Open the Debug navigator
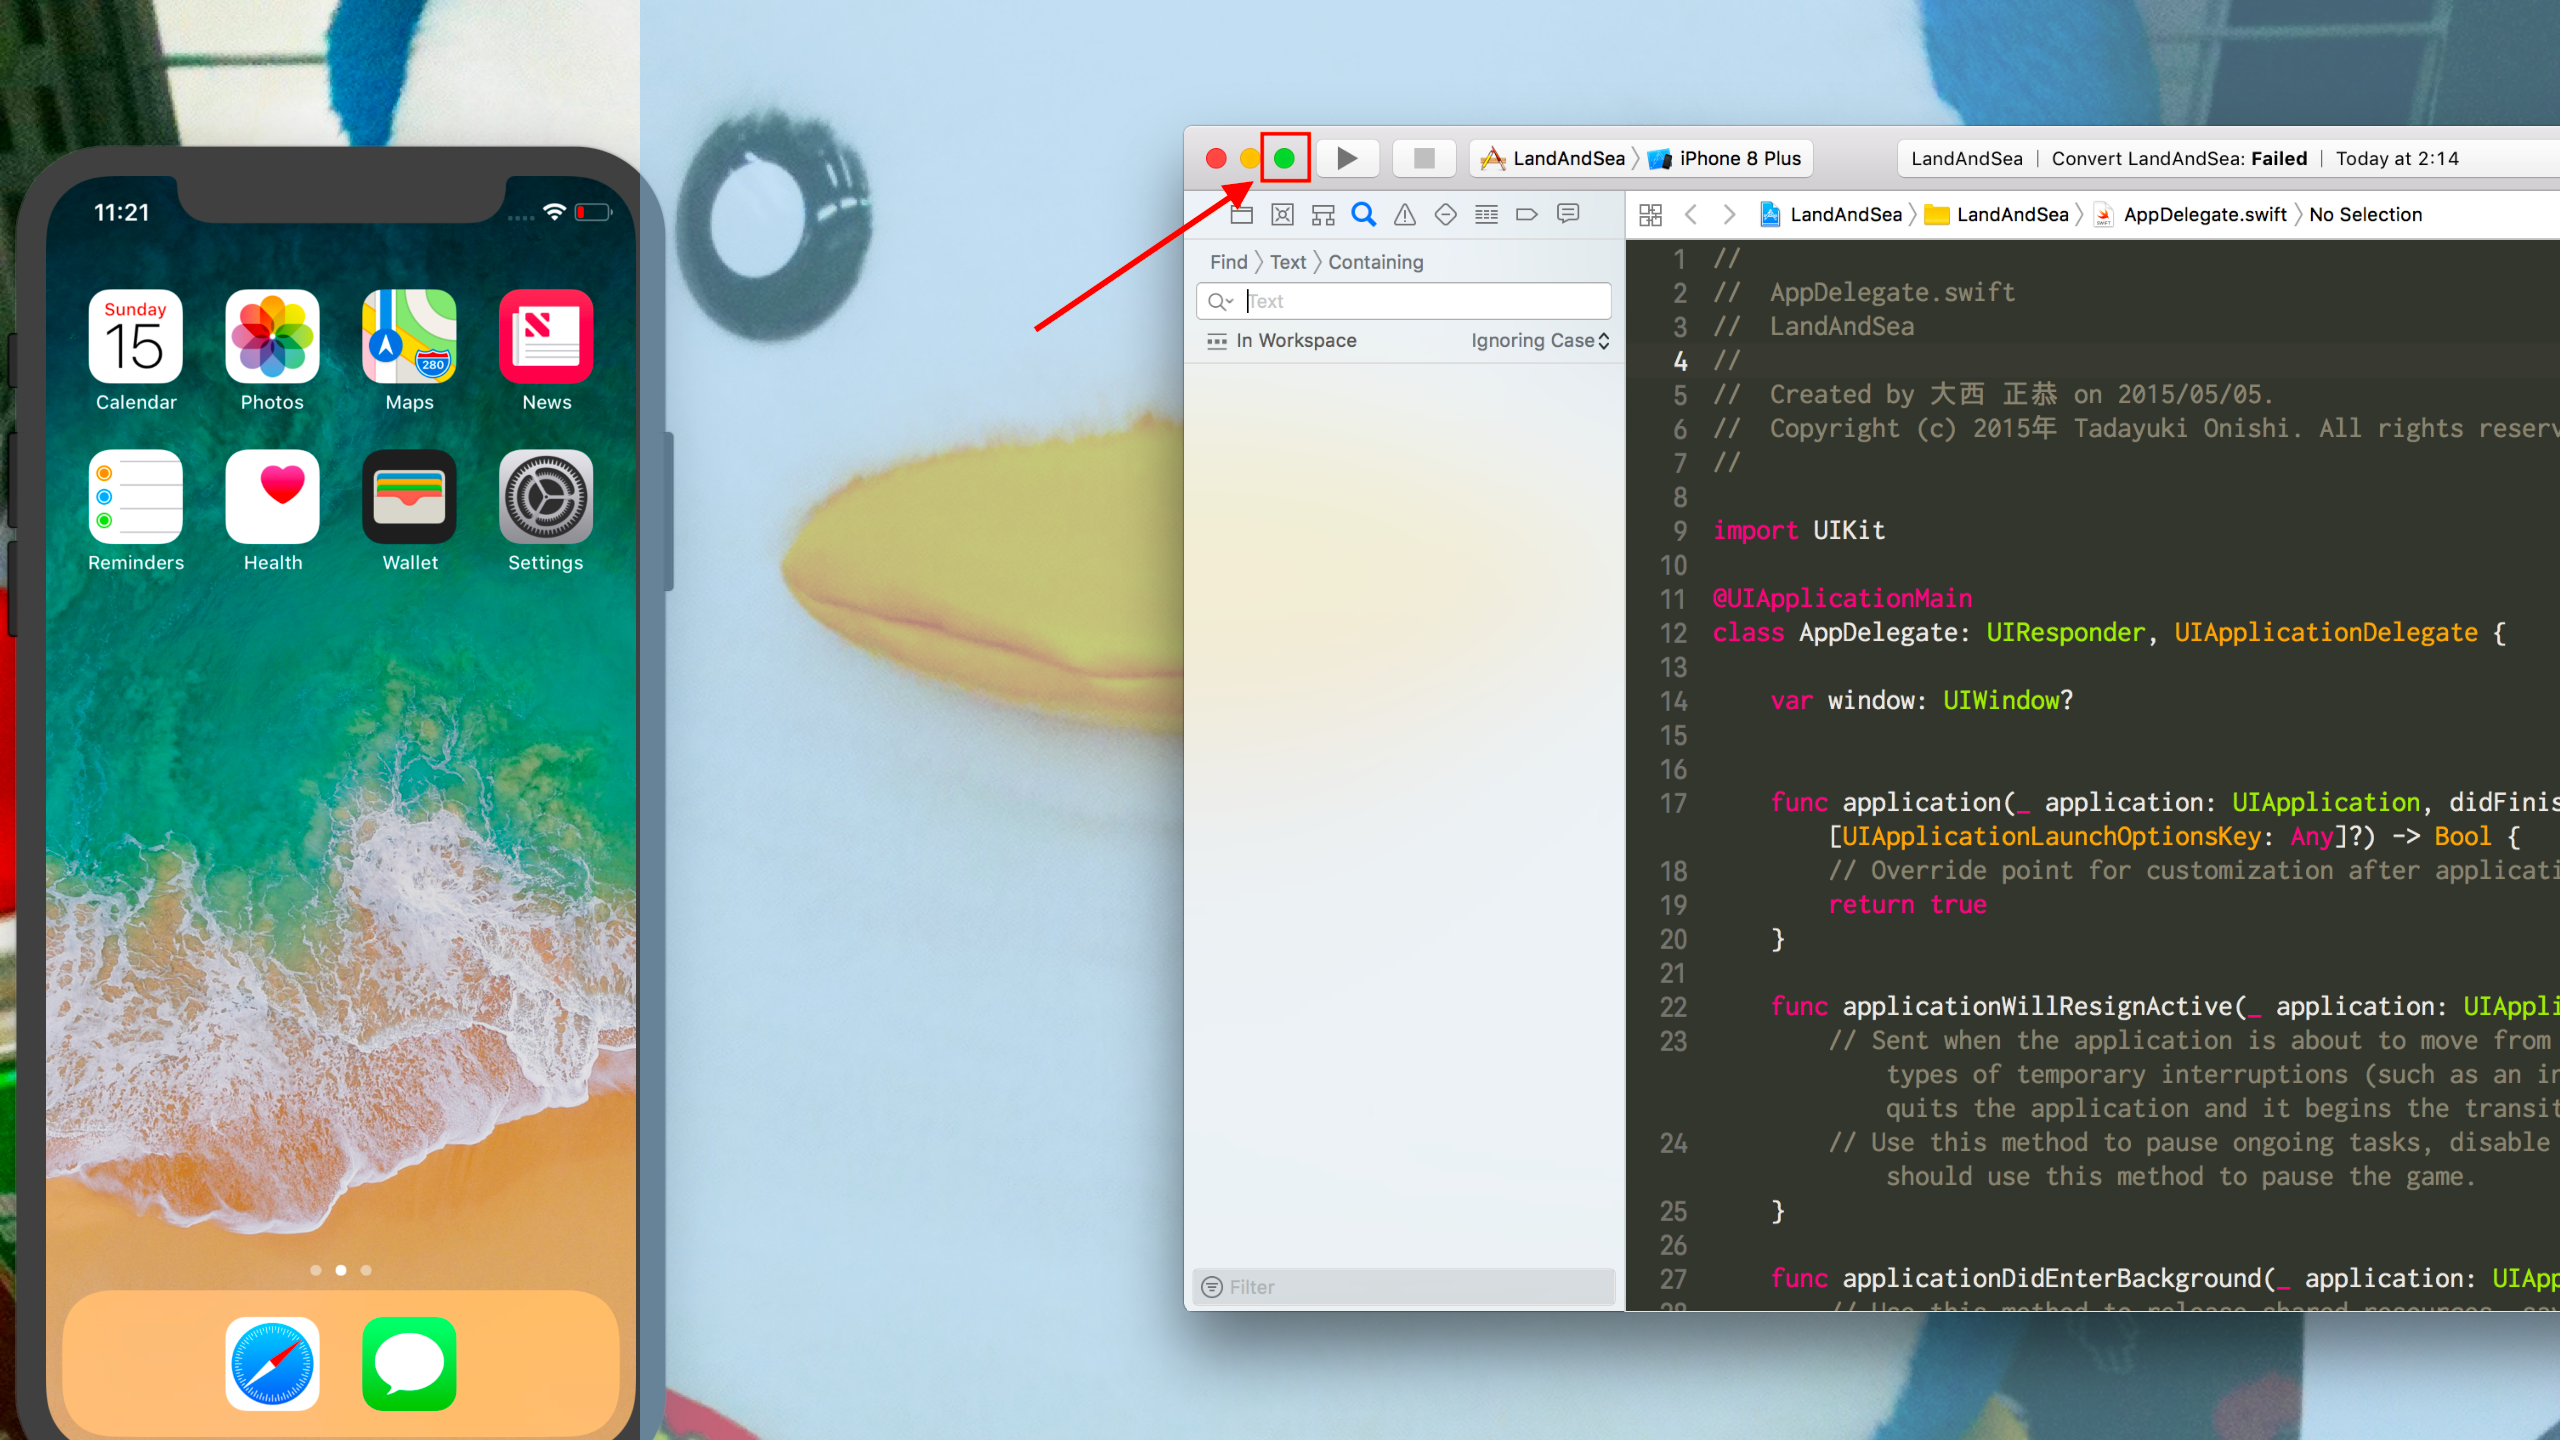Screen dimensions: 2560x1440 click(x=1486, y=214)
